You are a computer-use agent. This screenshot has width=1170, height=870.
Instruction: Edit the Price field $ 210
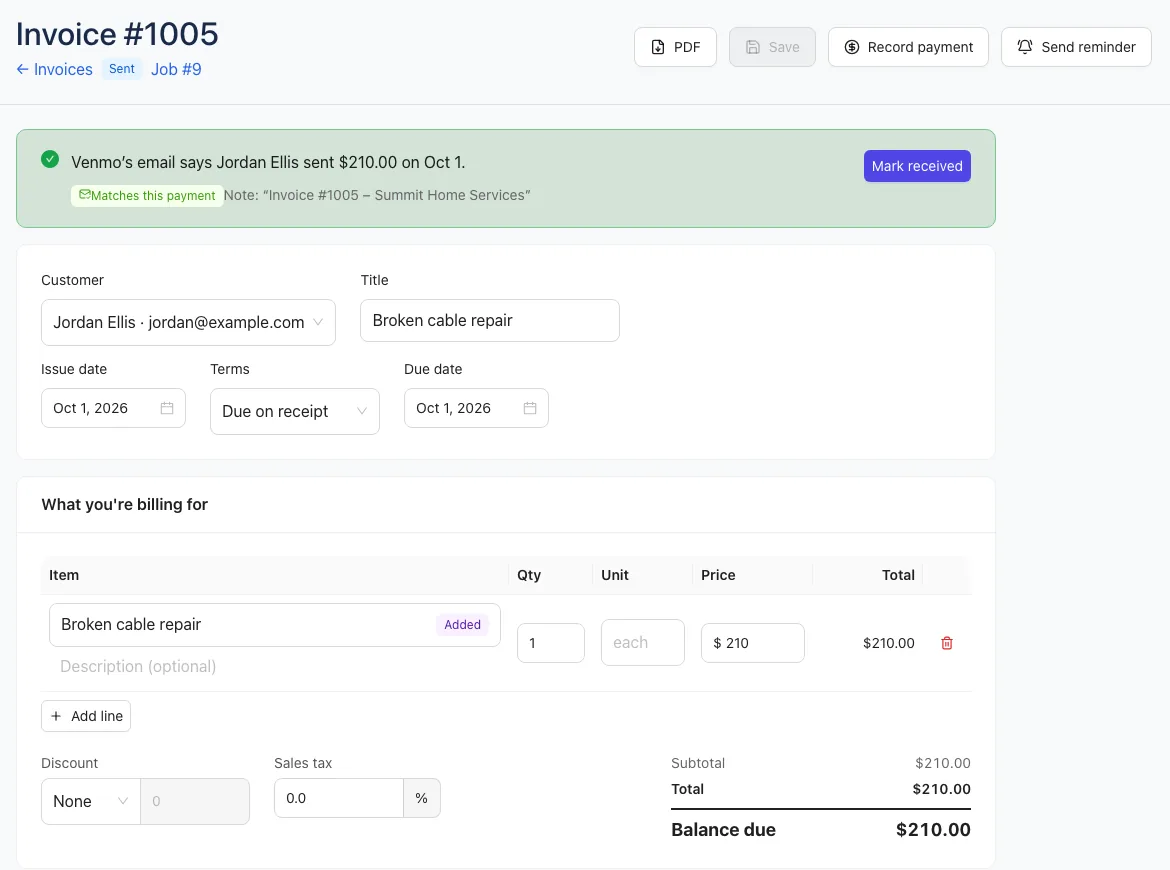click(x=753, y=642)
